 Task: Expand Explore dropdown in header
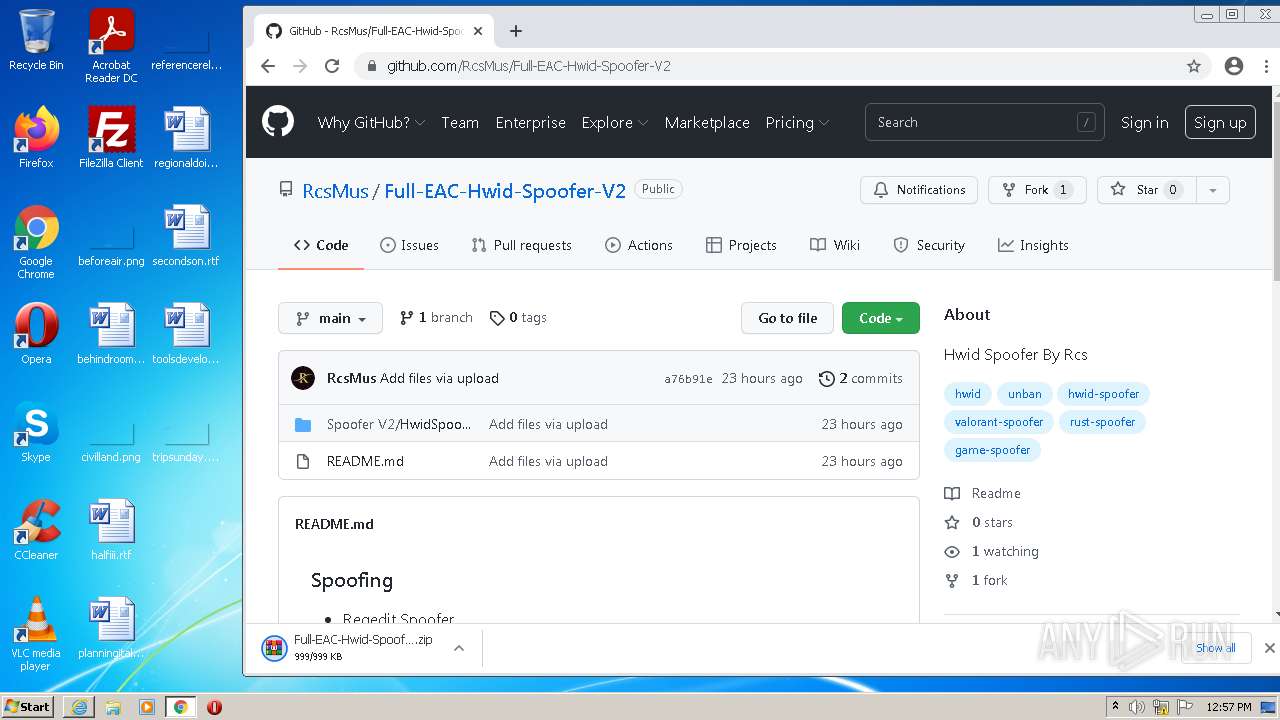(615, 122)
